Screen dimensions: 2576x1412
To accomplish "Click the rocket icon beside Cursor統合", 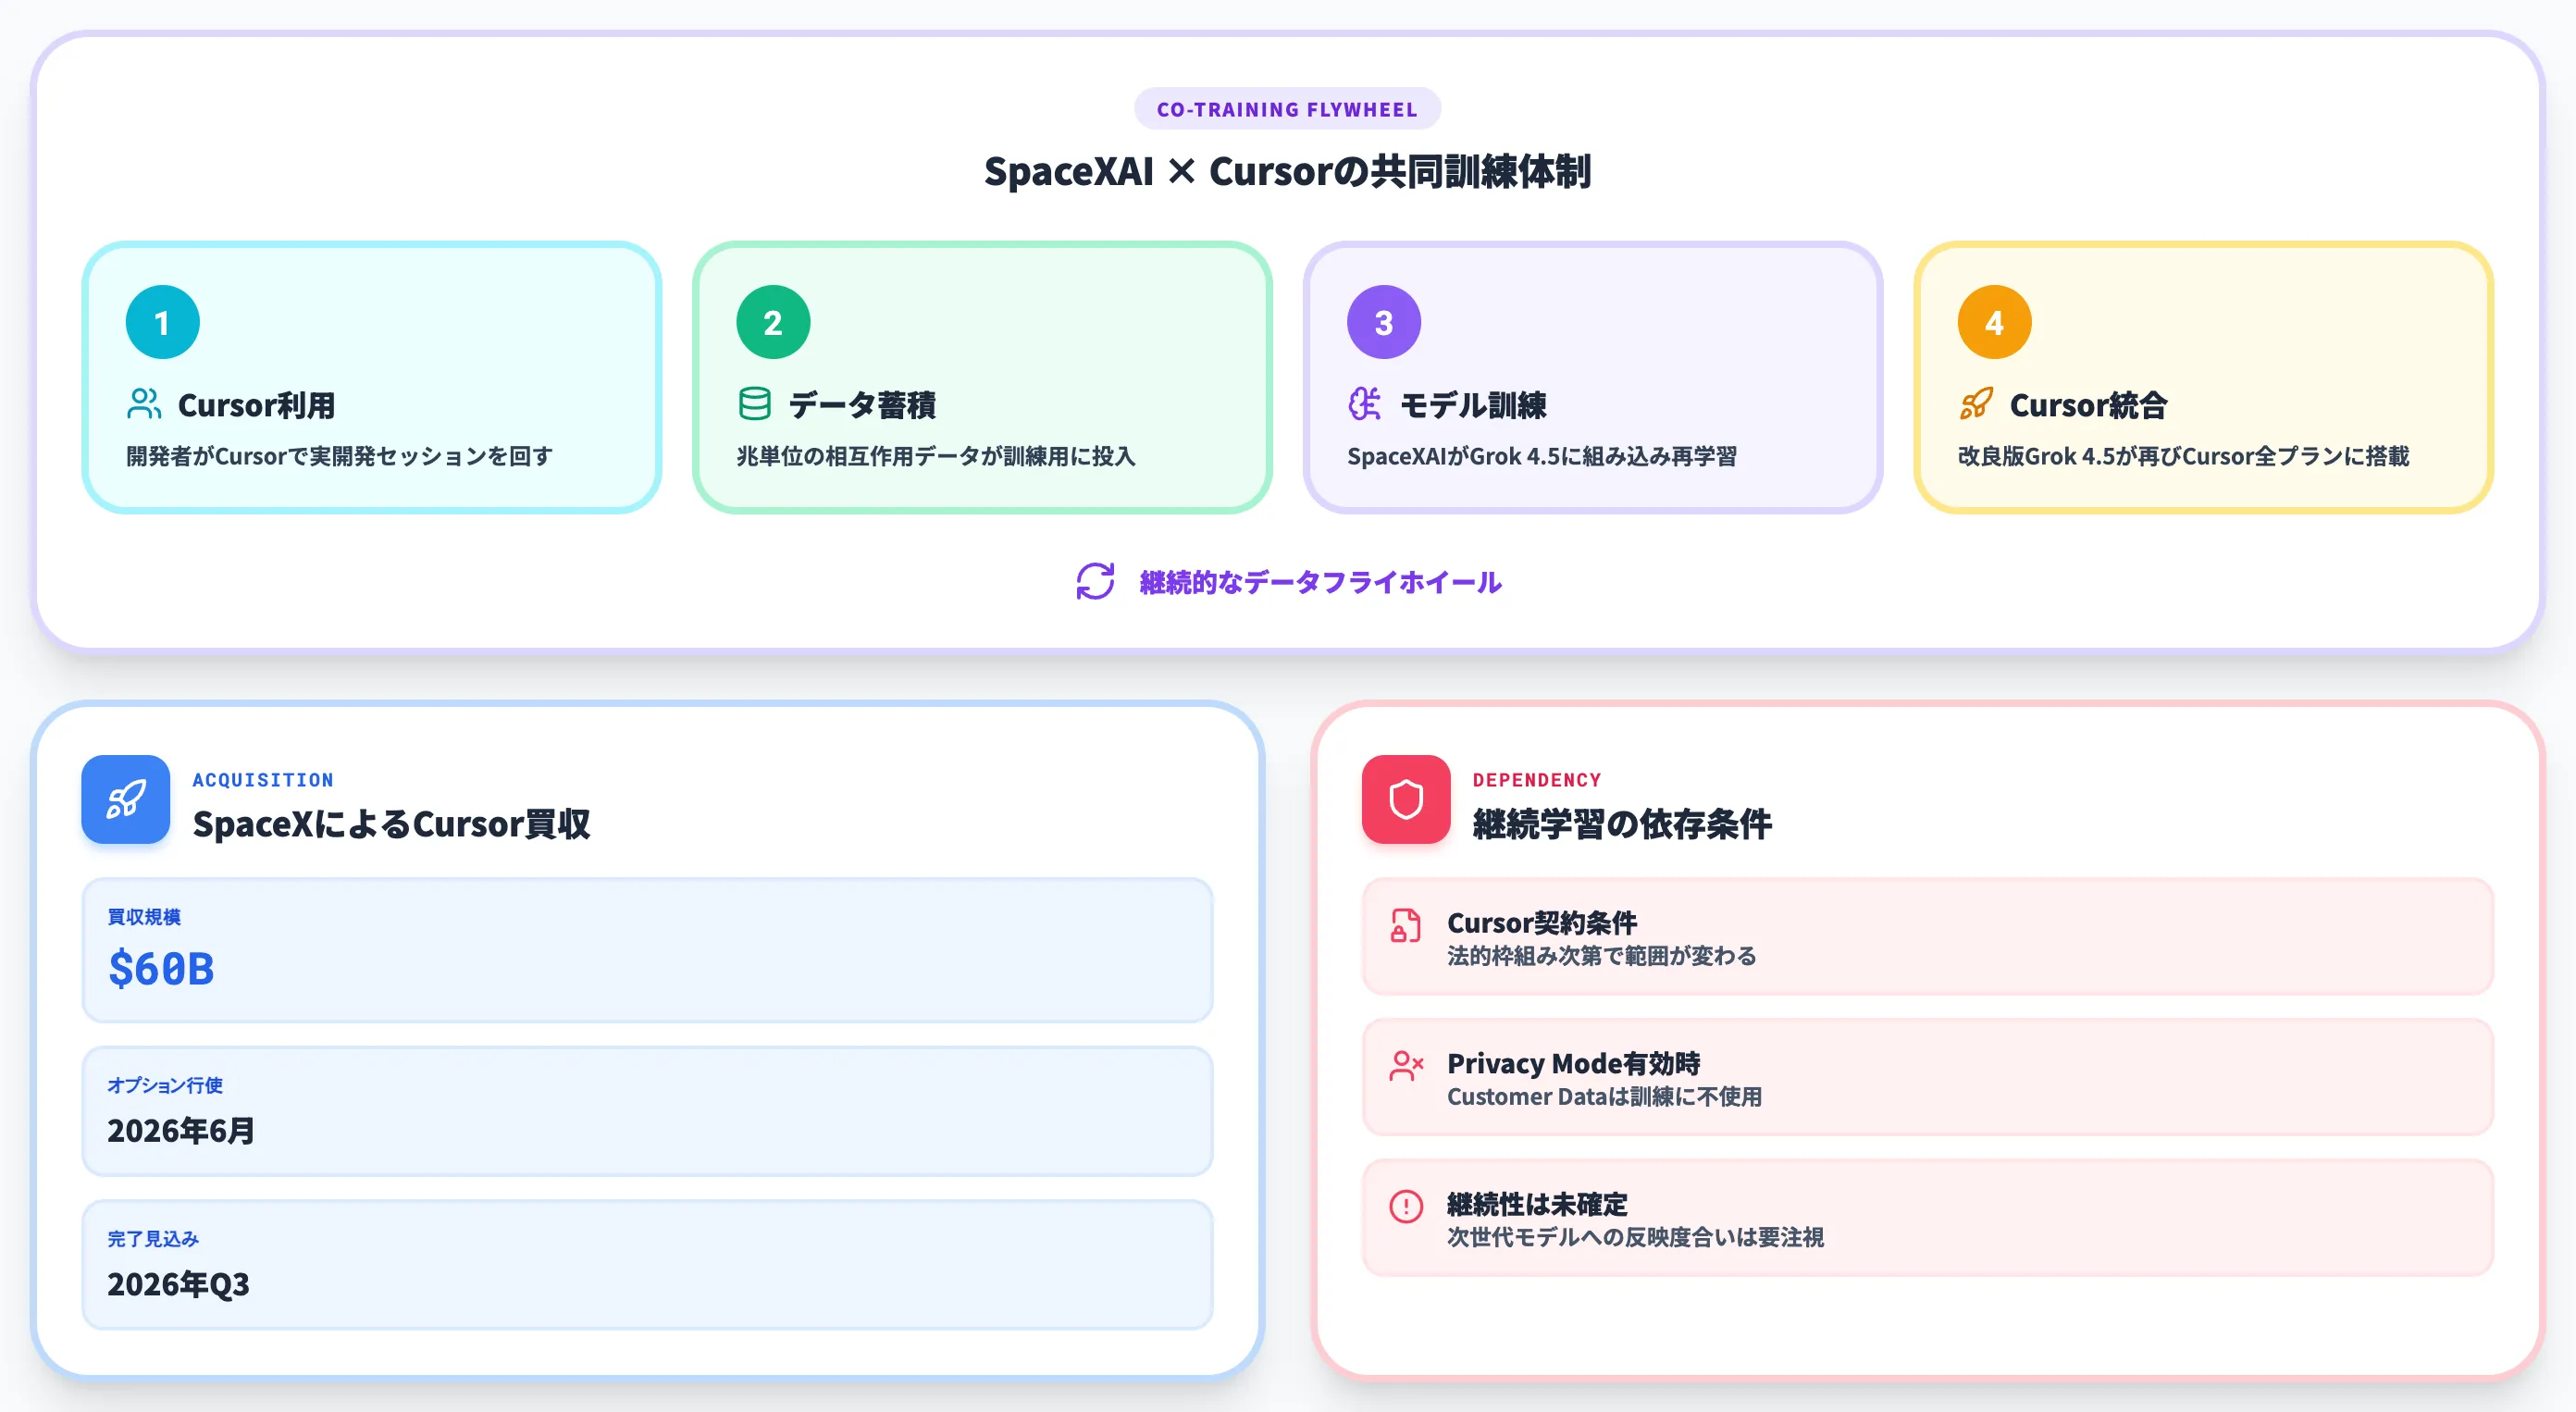I will click(x=1976, y=404).
